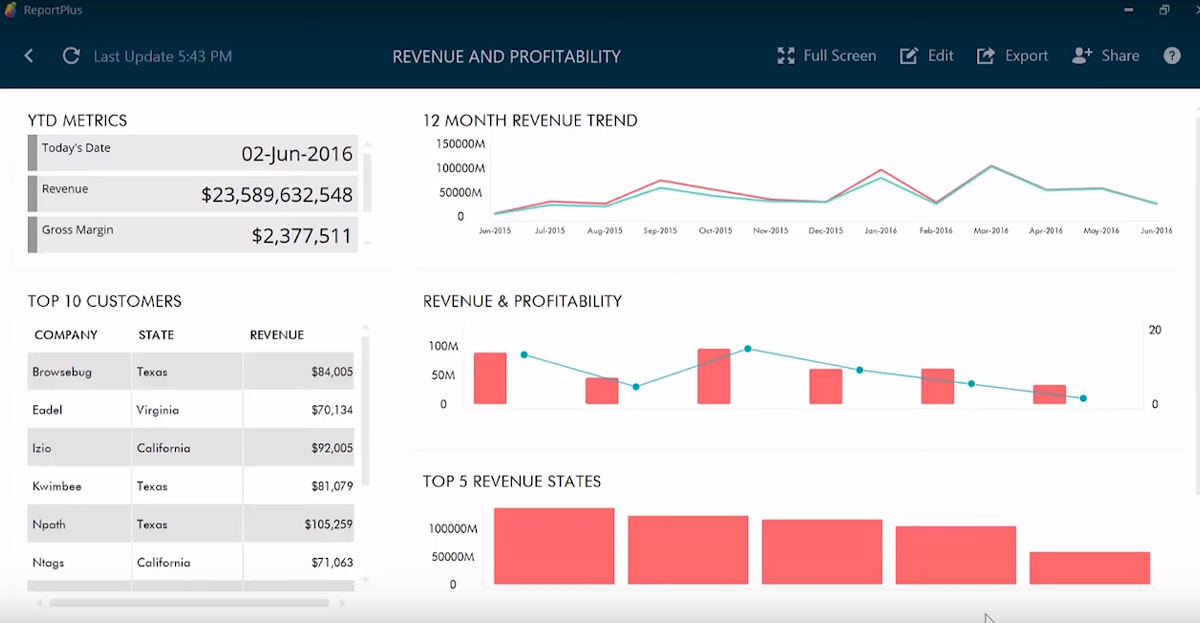This screenshot has height=623, width=1200.
Task: Click scroll-down arrow in YTD Metrics panel
Action: [x=367, y=243]
